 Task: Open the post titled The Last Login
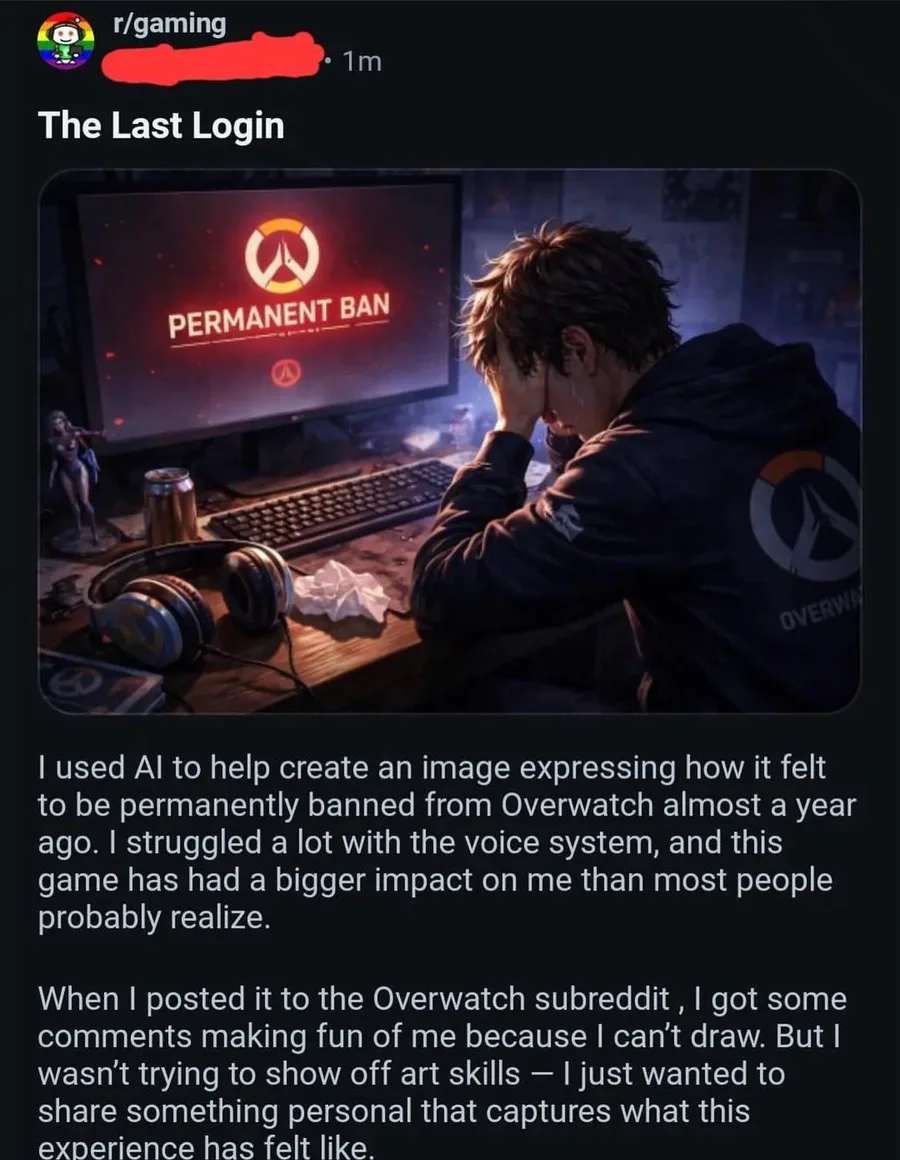tap(161, 125)
